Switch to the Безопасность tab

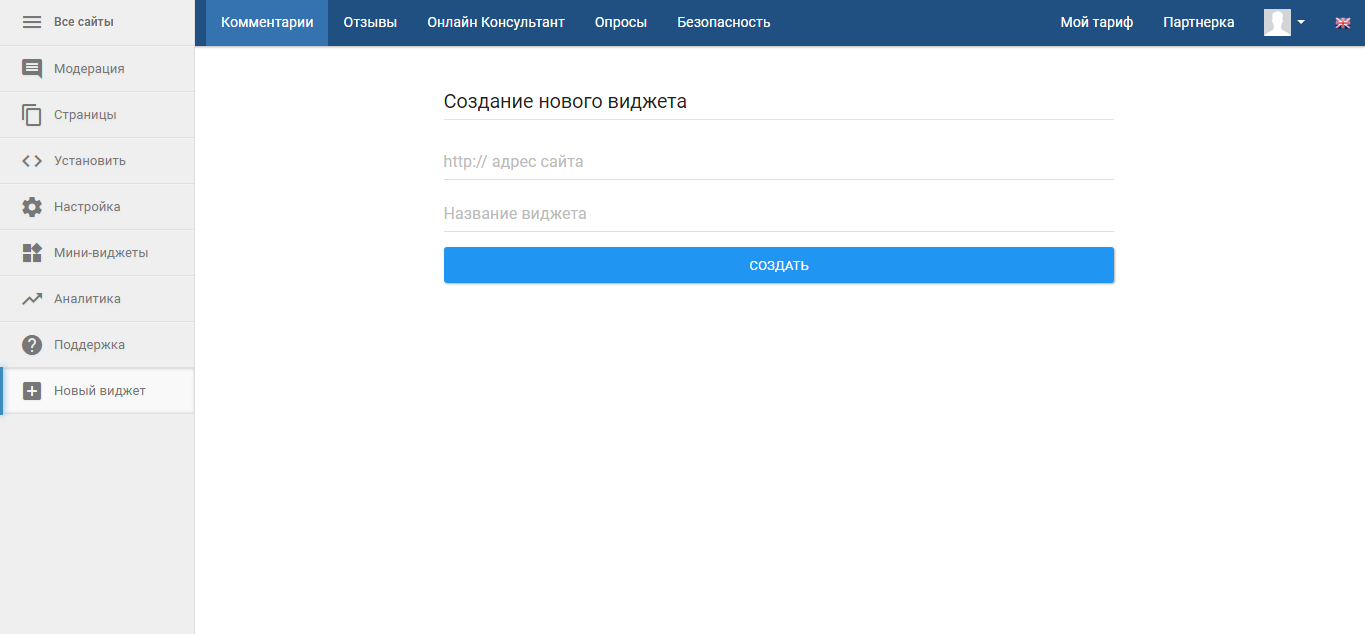coord(724,21)
